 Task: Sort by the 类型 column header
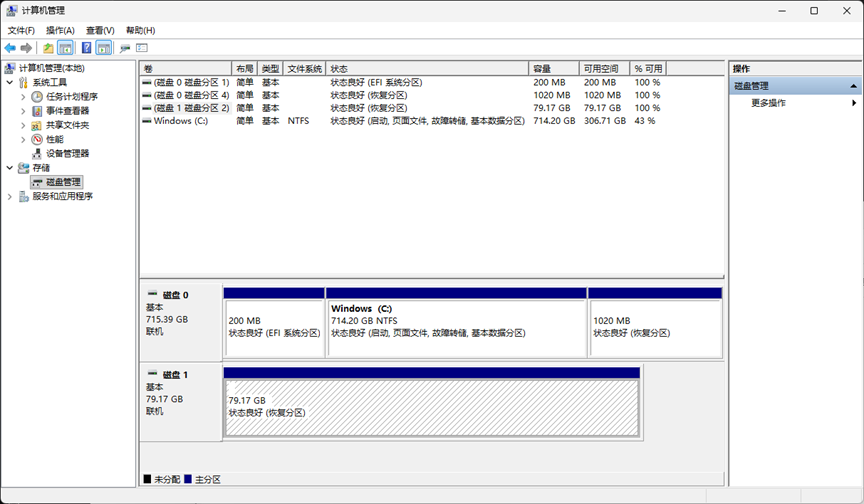click(x=270, y=69)
